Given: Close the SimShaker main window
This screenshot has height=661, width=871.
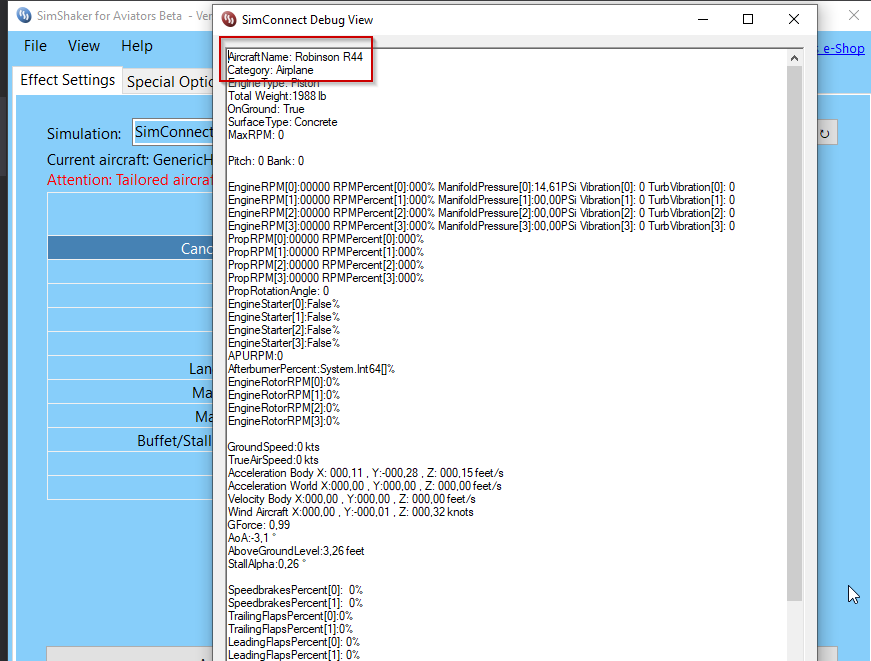Looking at the screenshot, I should pyautogui.click(x=854, y=15).
